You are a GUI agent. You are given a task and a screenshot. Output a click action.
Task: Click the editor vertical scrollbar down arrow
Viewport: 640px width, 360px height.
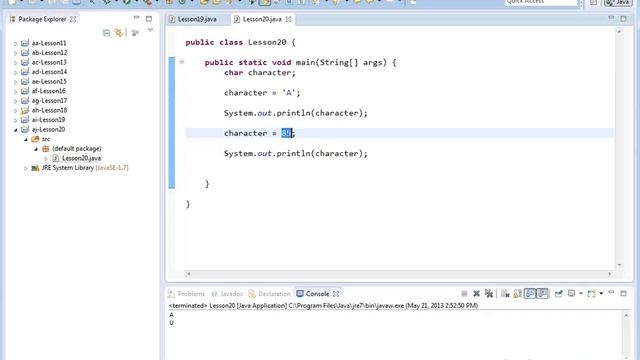click(x=619, y=265)
